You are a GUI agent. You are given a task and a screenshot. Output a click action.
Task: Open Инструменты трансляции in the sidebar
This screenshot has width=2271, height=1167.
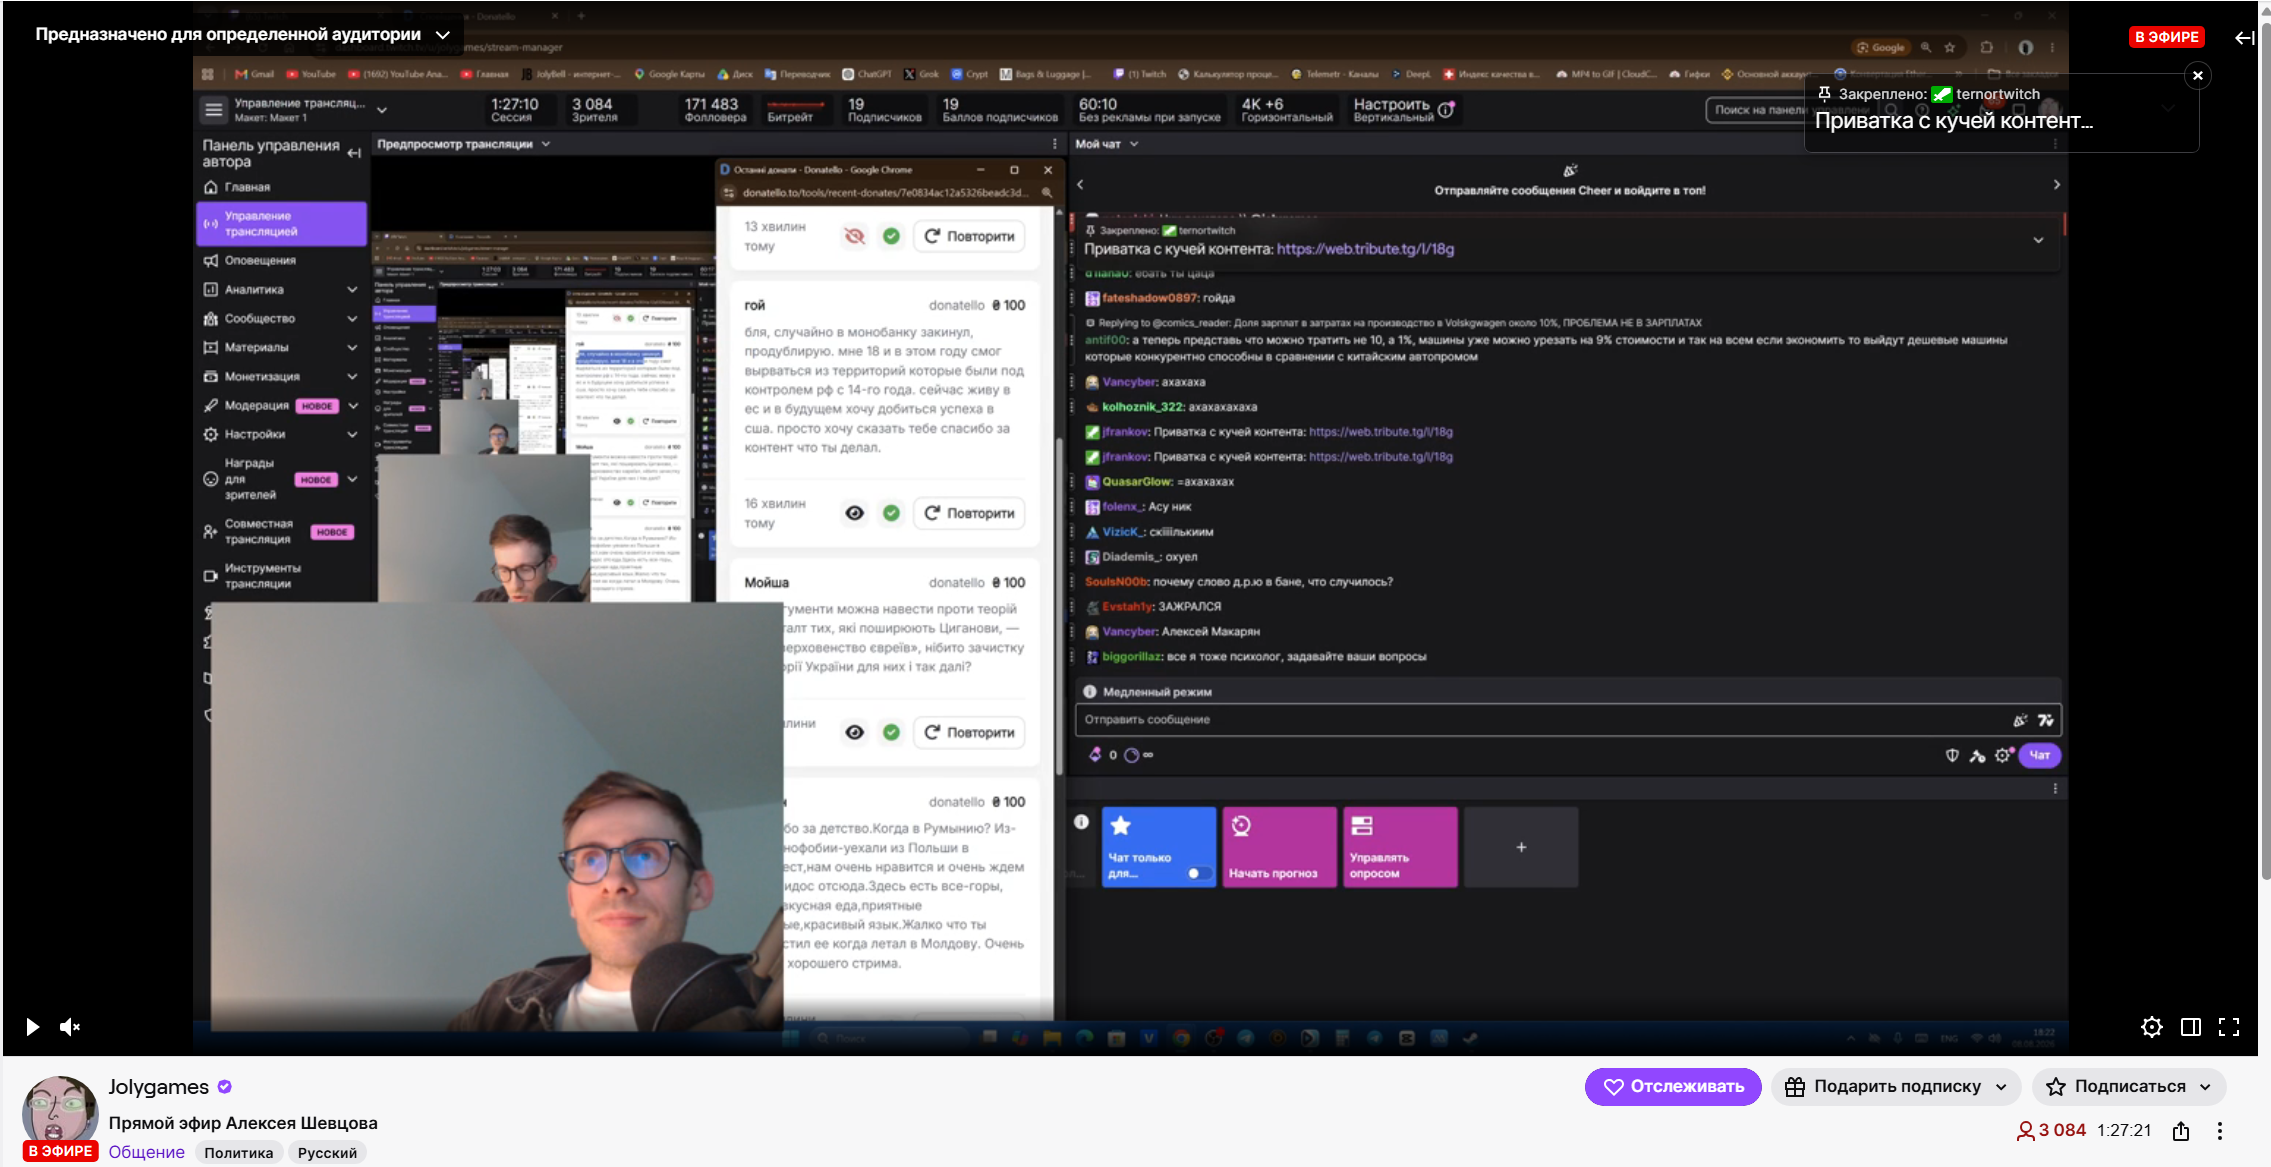282,576
